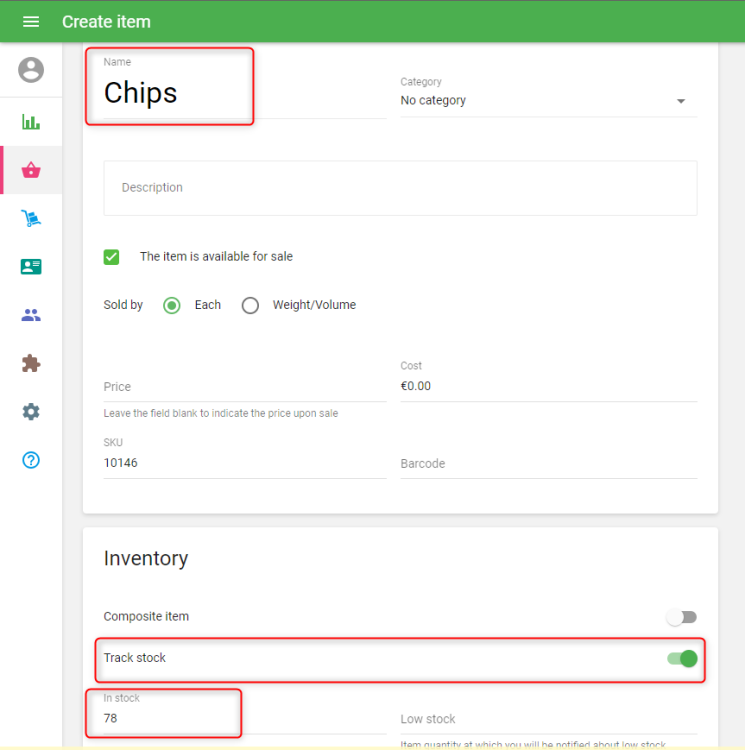Enable the Composite item toggle
The image size is (745, 750).
pyautogui.click(x=682, y=617)
